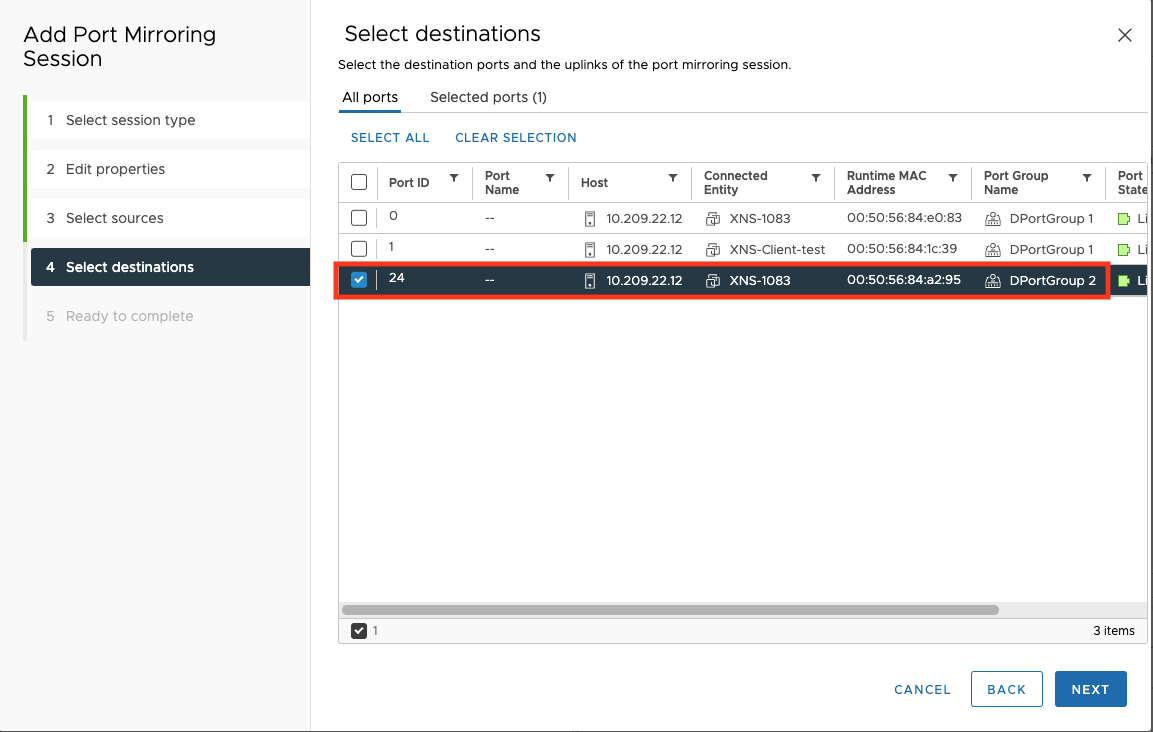The image size is (1153, 732).
Task: Click the port state icon in Port ID 1 row
Action: [x=1123, y=250]
